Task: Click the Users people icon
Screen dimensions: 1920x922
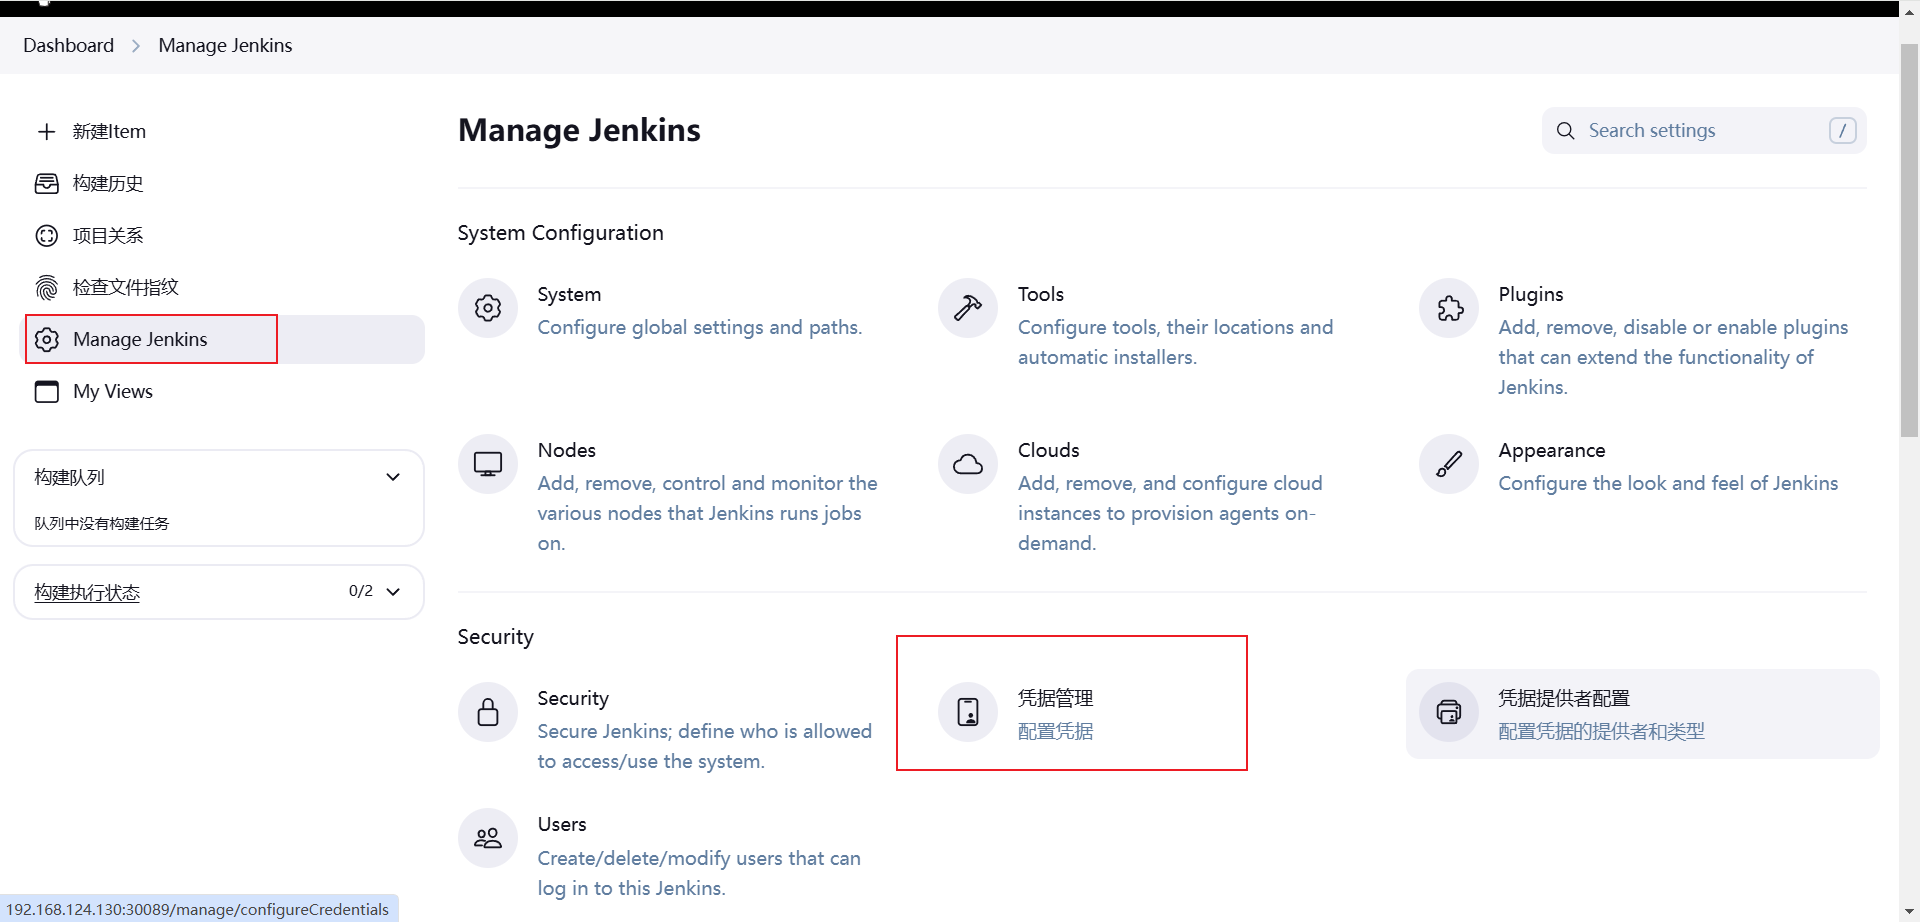Action: pyautogui.click(x=488, y=838)
